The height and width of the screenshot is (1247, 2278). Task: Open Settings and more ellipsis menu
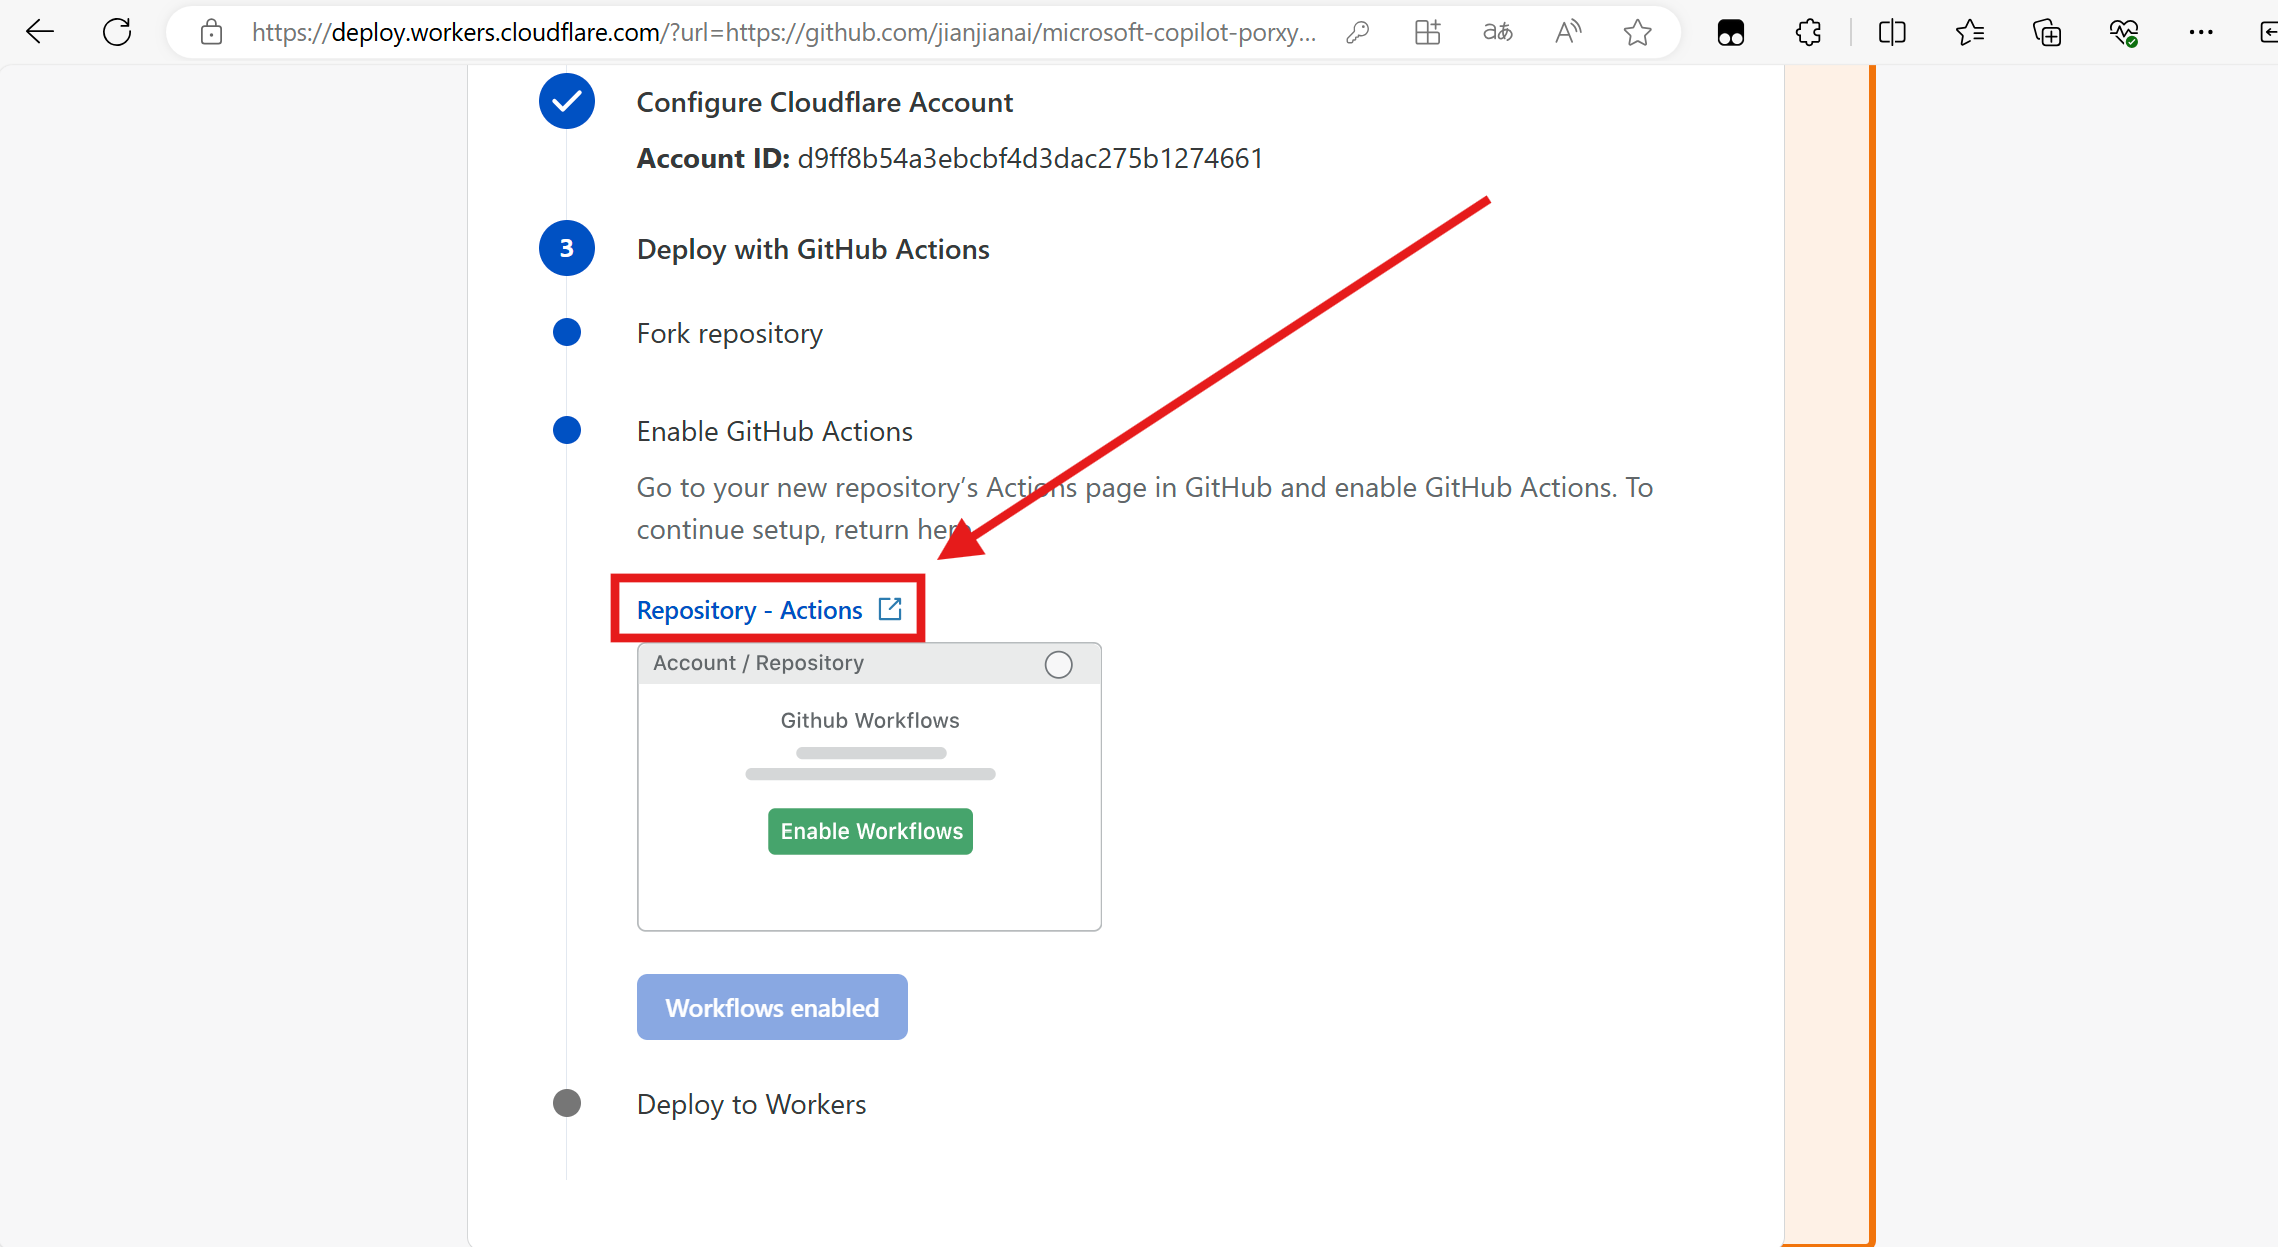(x=2201, y=33)
